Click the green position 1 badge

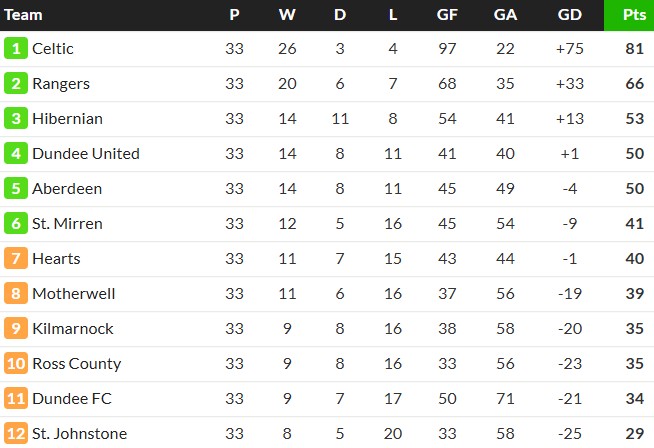click(16, 48)
